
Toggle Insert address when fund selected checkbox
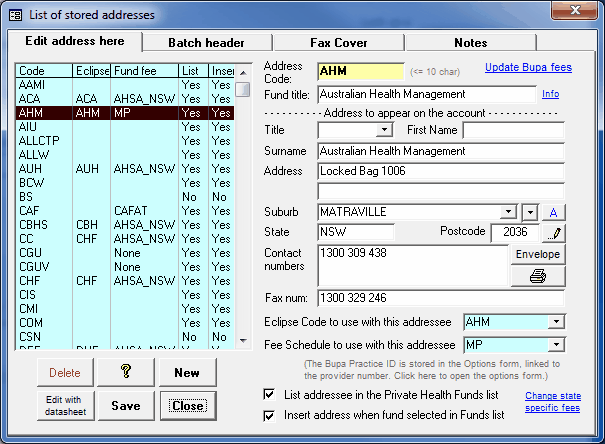(x=269, y=415)
